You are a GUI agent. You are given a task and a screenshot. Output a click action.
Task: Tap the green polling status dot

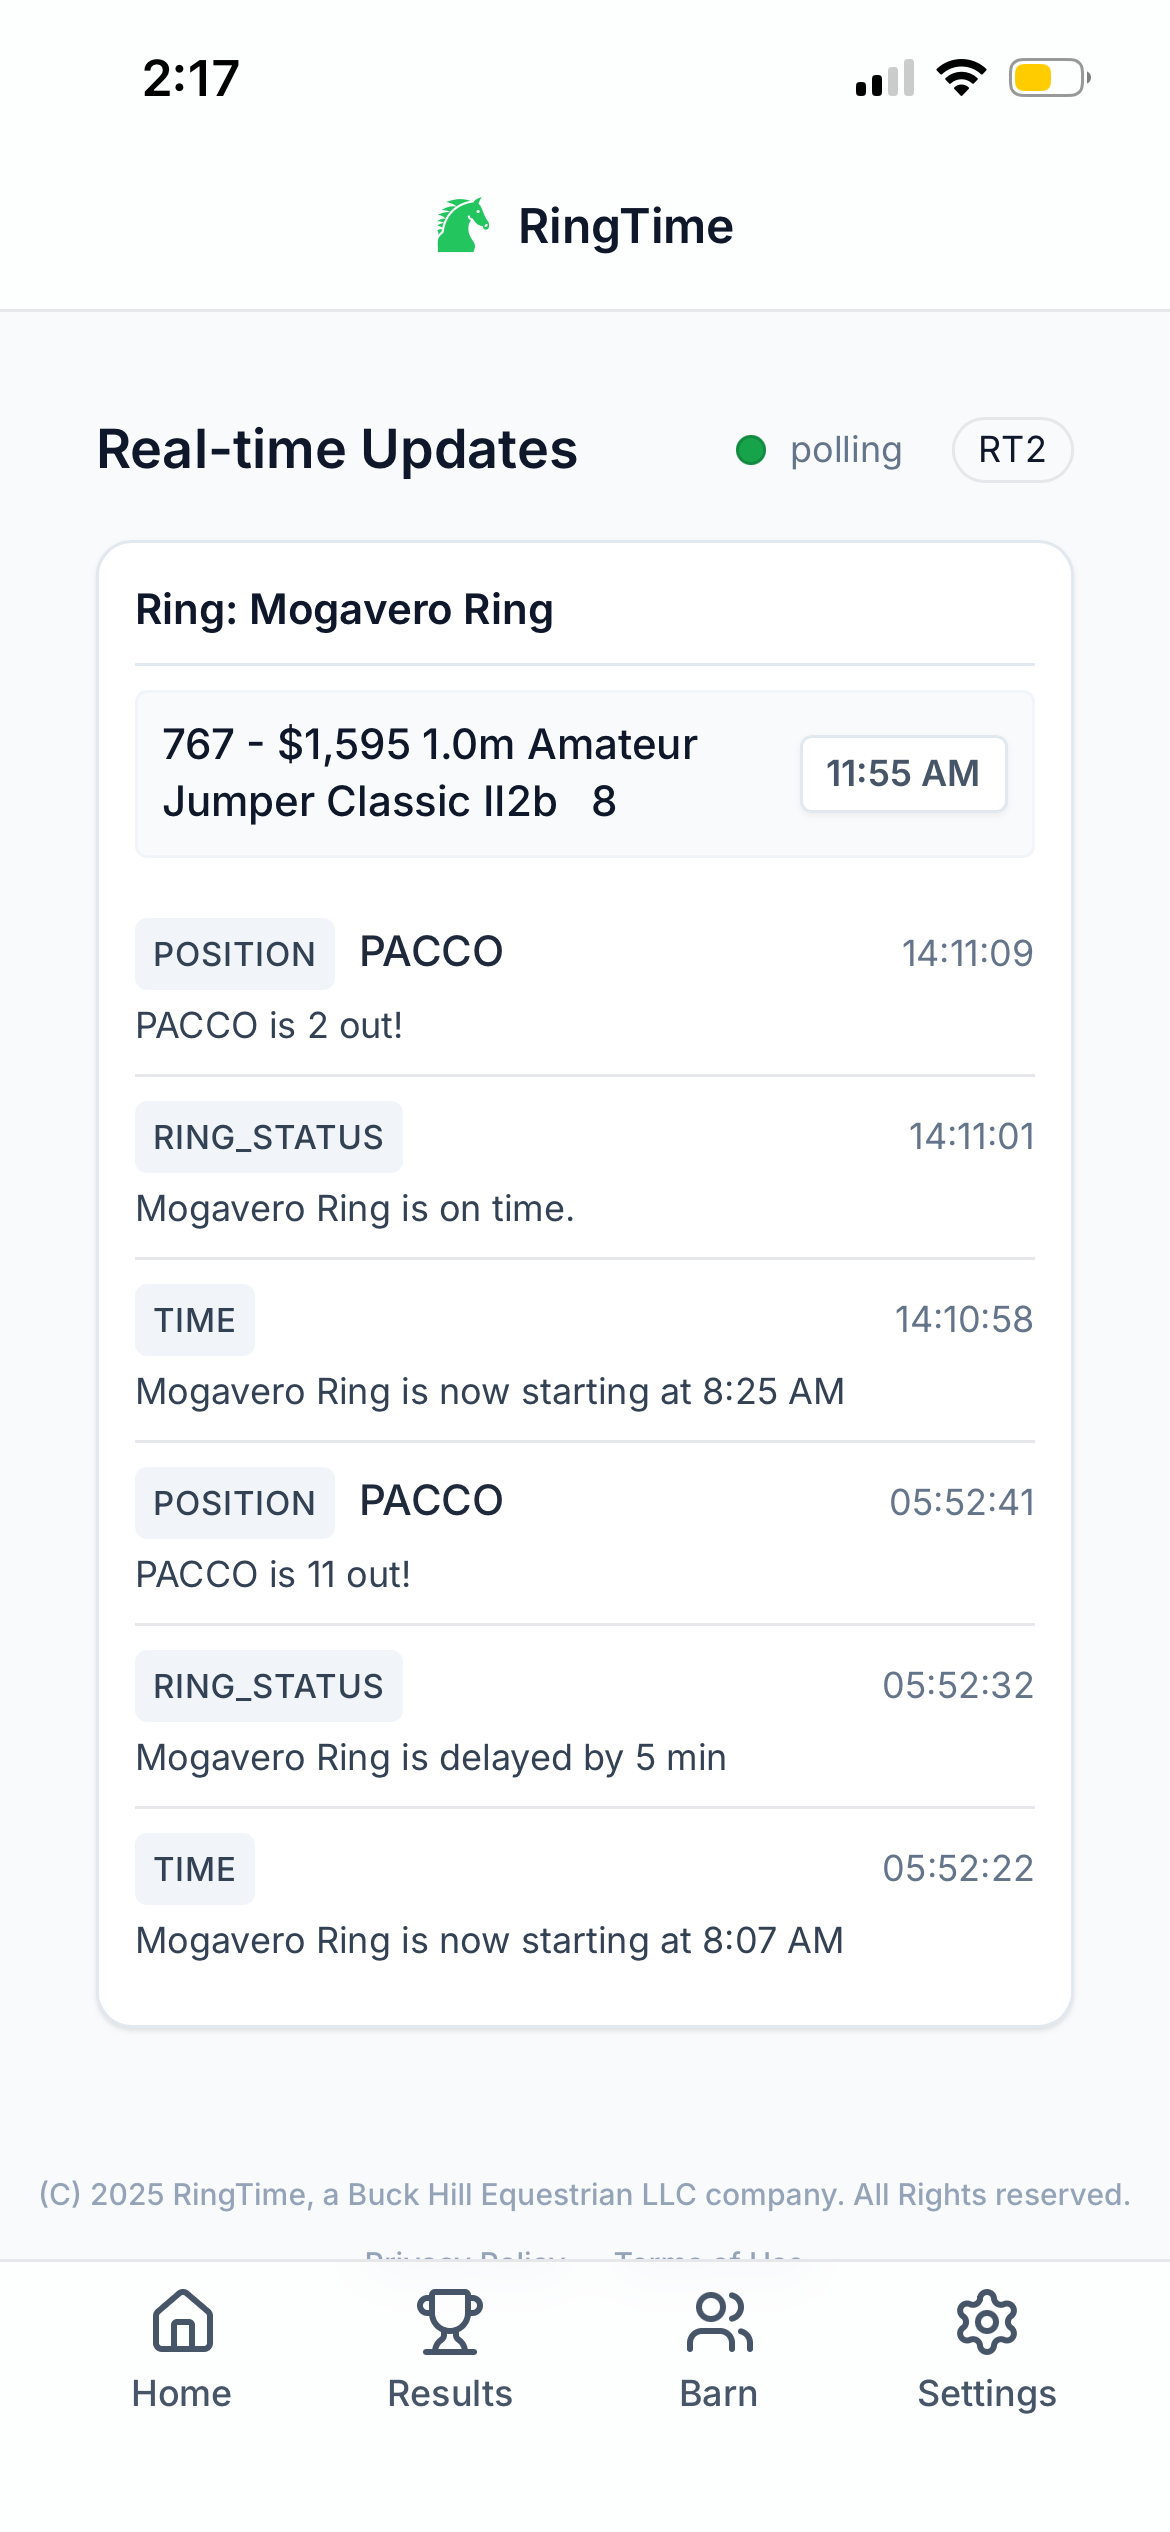tap(751, 450)
